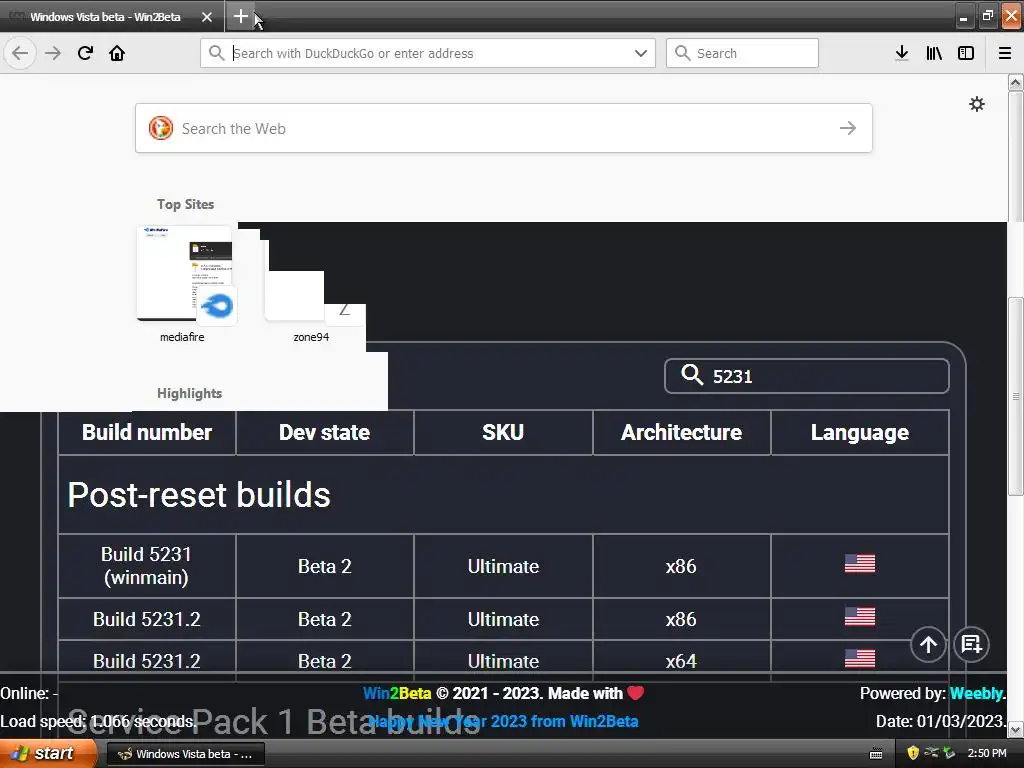Open the Windows Start menu
The width and height of the screenshot is (1024, 768).
(x=46, y=754)
